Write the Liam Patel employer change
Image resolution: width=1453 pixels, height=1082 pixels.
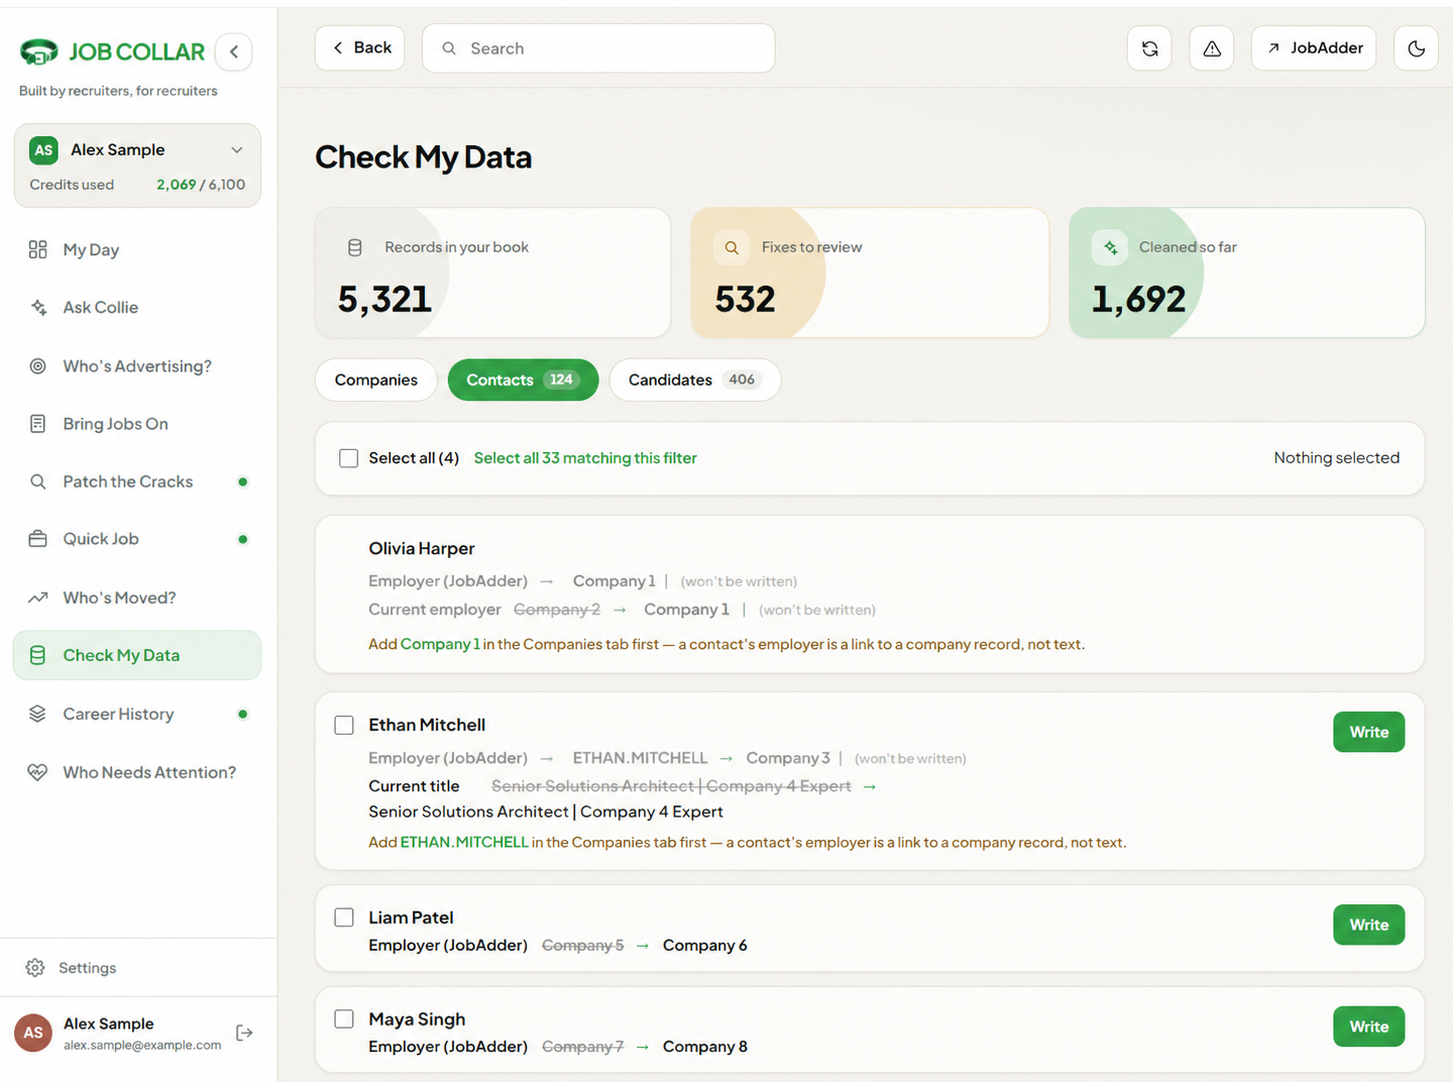(1369, 925)
